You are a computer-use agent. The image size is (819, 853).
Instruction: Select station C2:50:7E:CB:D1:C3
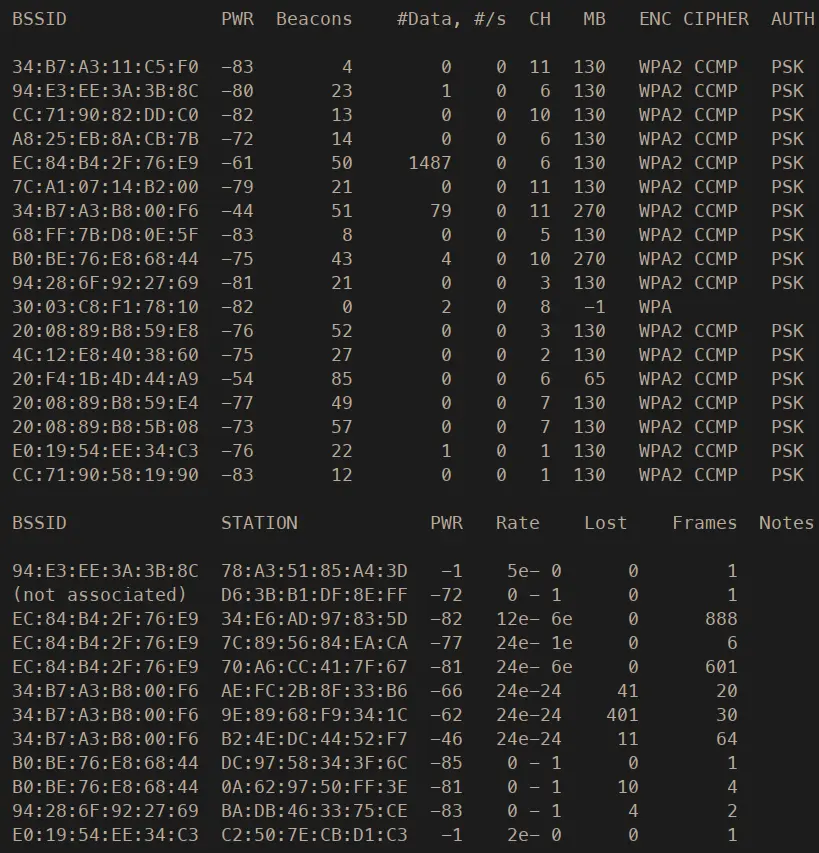click(314, 835)
